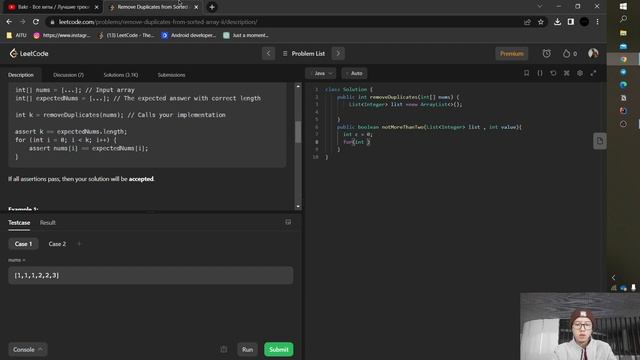
Task: Click the description scrollbar thumb
Action: (298, 131)
